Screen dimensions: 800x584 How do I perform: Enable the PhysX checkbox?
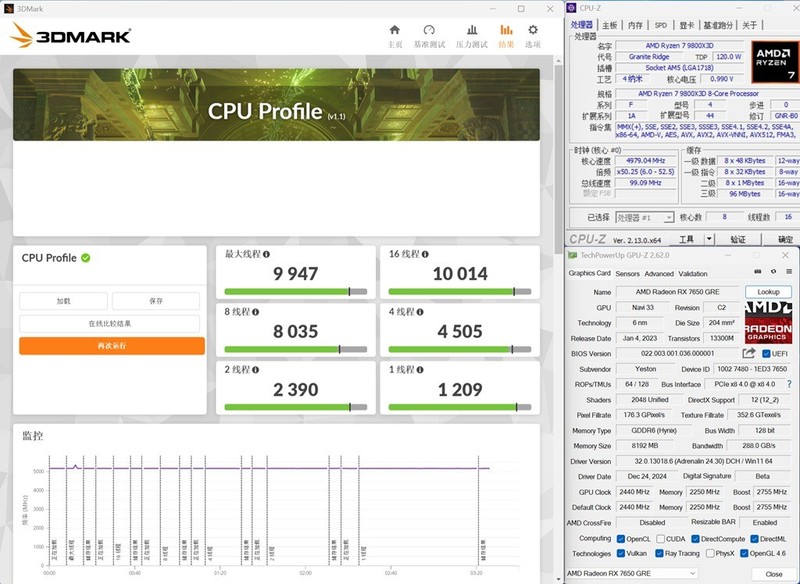[709, 552]
